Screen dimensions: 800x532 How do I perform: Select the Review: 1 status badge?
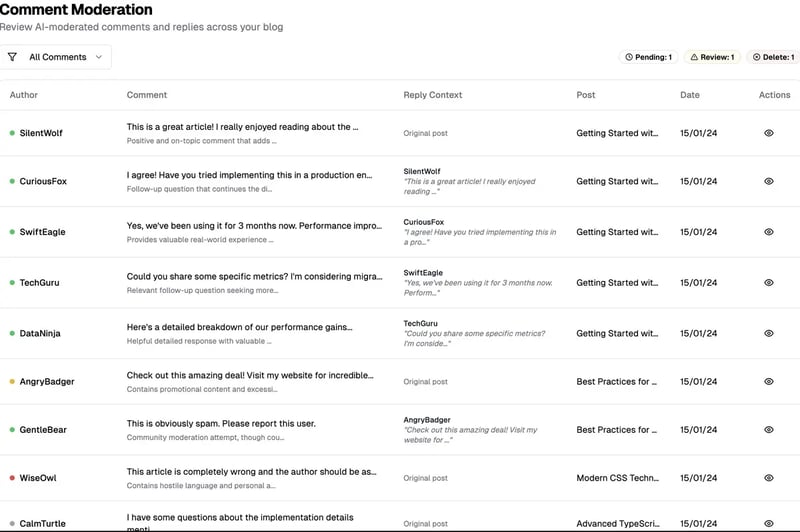(712, 57)
